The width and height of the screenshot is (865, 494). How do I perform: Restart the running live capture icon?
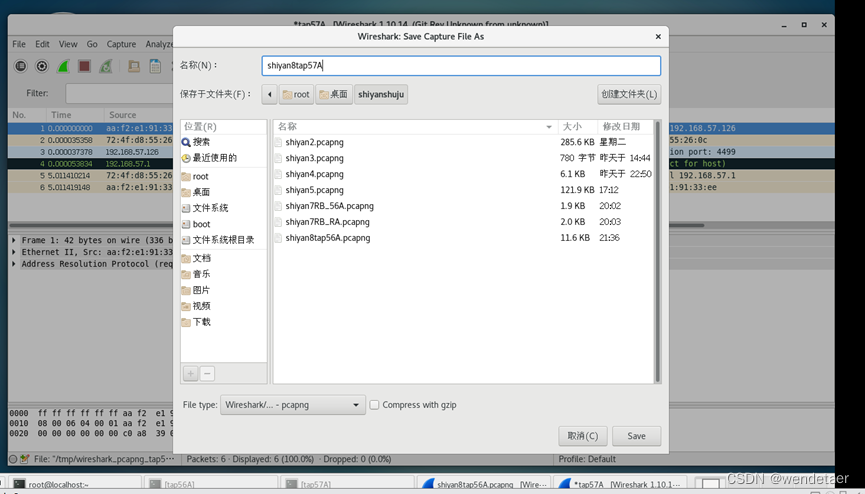(x=105, y=66)
